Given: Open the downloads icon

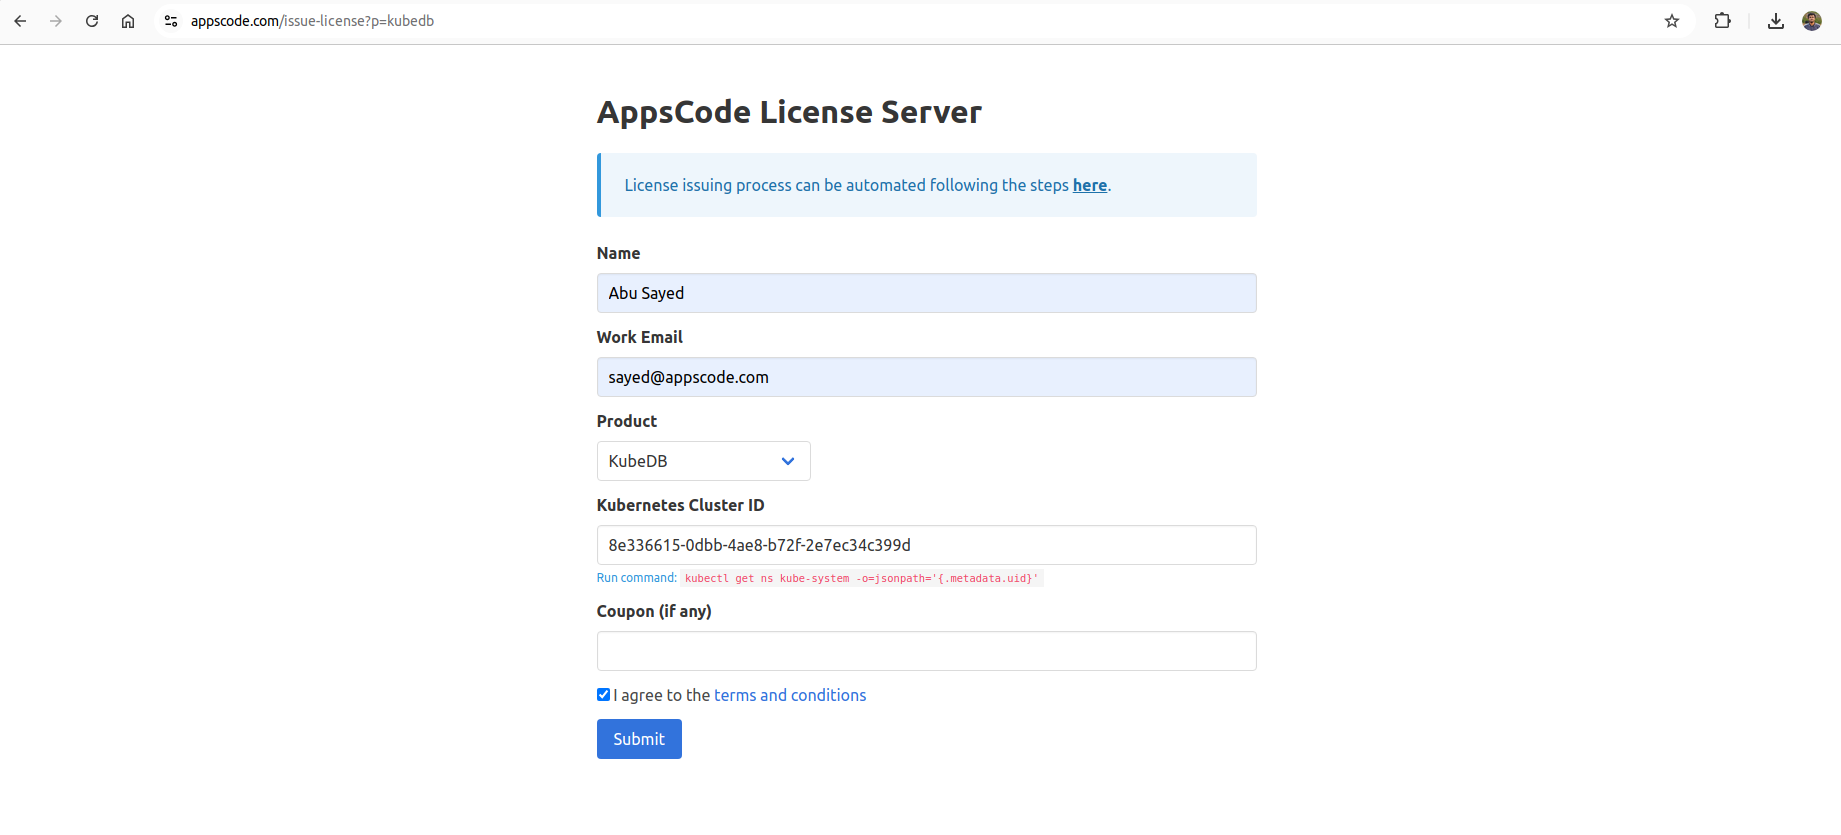Looking at the screenshot, I should pos(1776,21).
